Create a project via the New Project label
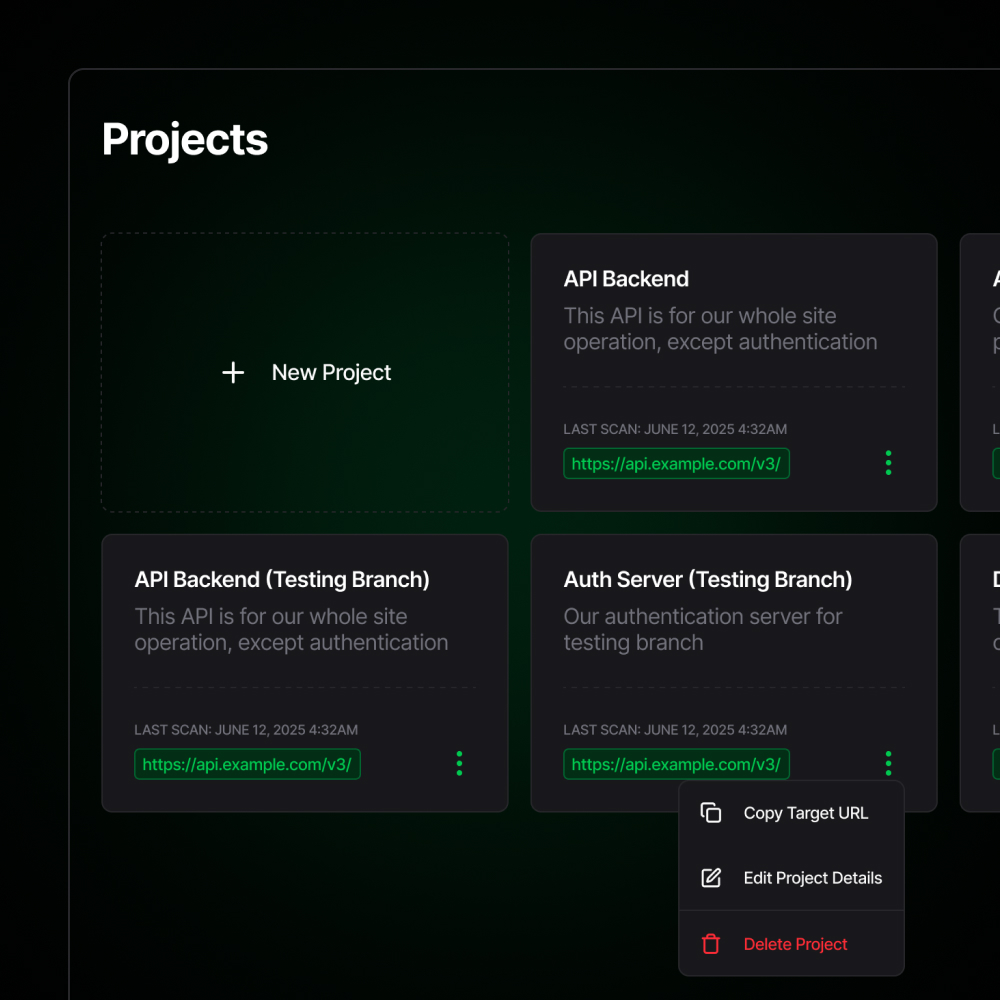 click(331, 372)
